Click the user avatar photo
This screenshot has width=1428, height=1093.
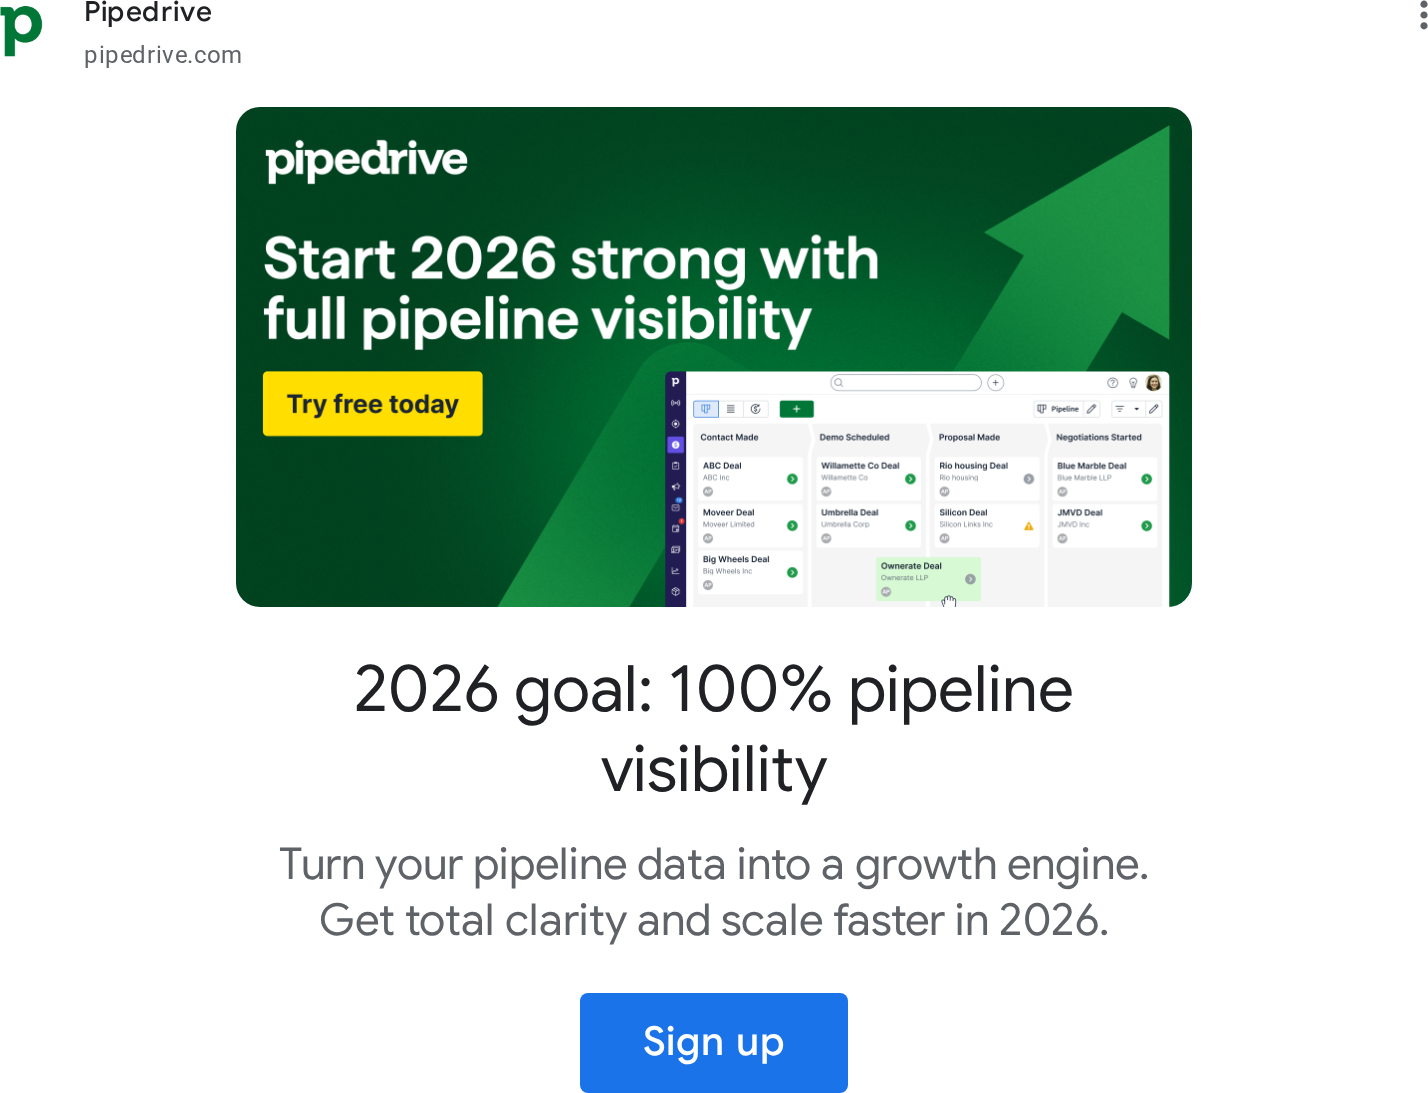[1153, 383]
